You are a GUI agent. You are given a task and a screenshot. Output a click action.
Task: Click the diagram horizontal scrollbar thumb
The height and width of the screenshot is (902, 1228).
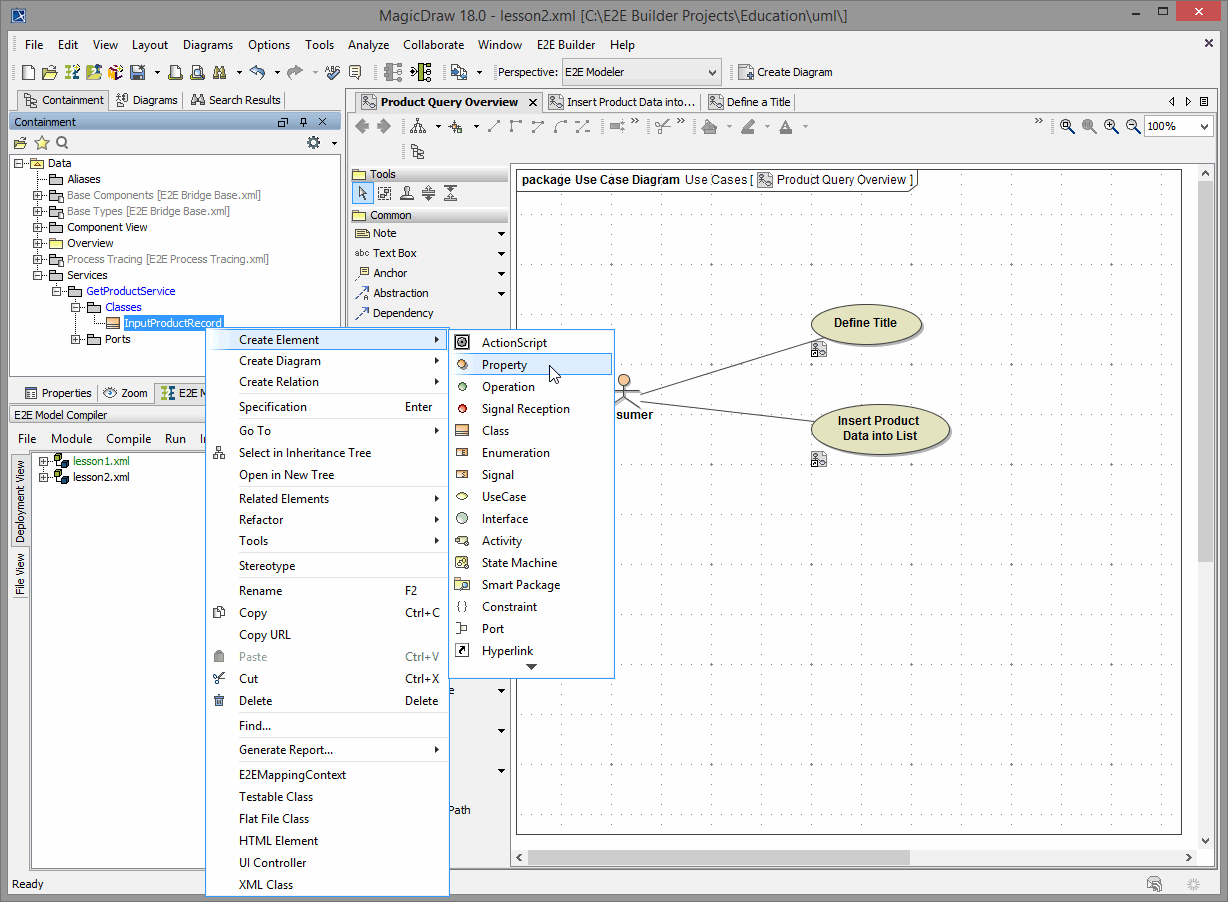[x=719, y=857]
